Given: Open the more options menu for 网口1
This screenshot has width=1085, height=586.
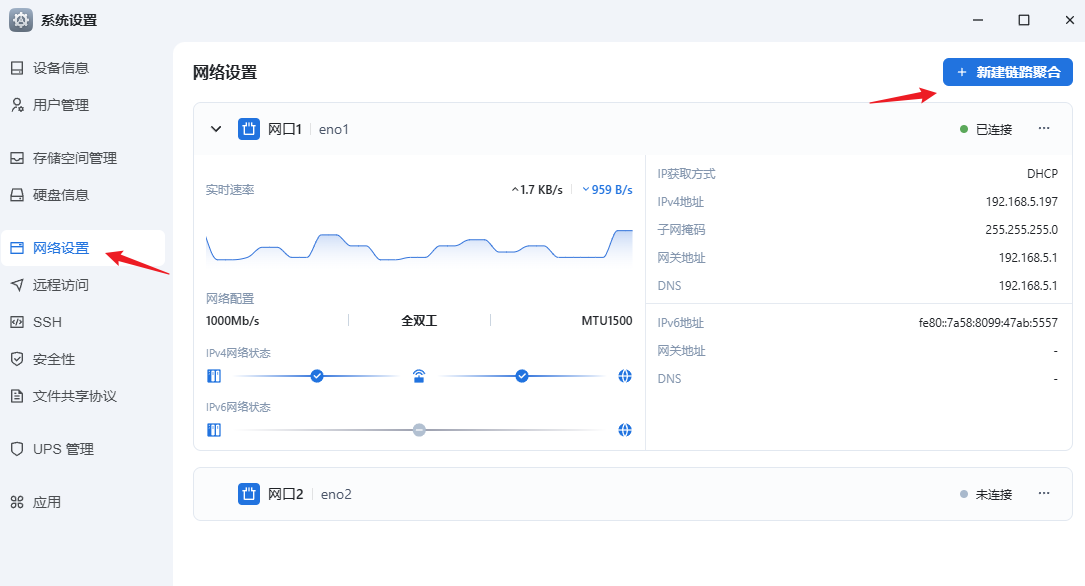Looking at the screenshot, I should point(1044,129).
